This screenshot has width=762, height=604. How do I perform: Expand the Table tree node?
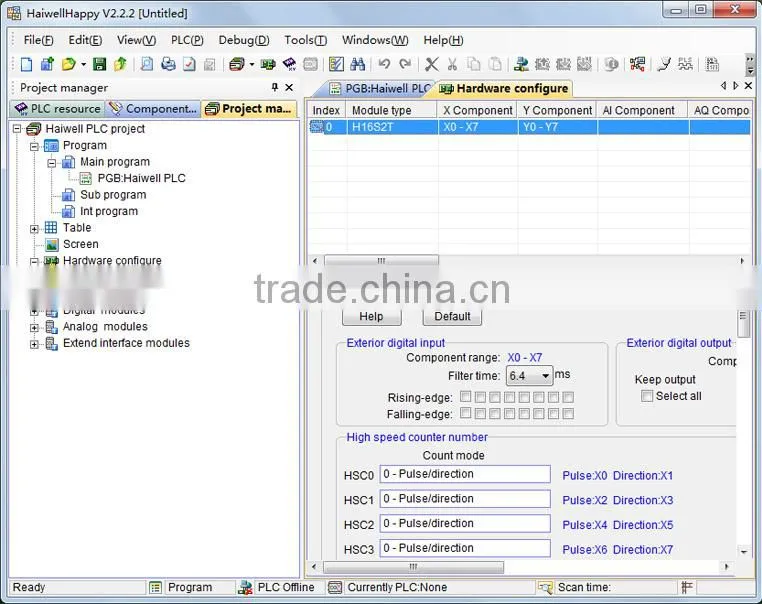pos(35,228)
